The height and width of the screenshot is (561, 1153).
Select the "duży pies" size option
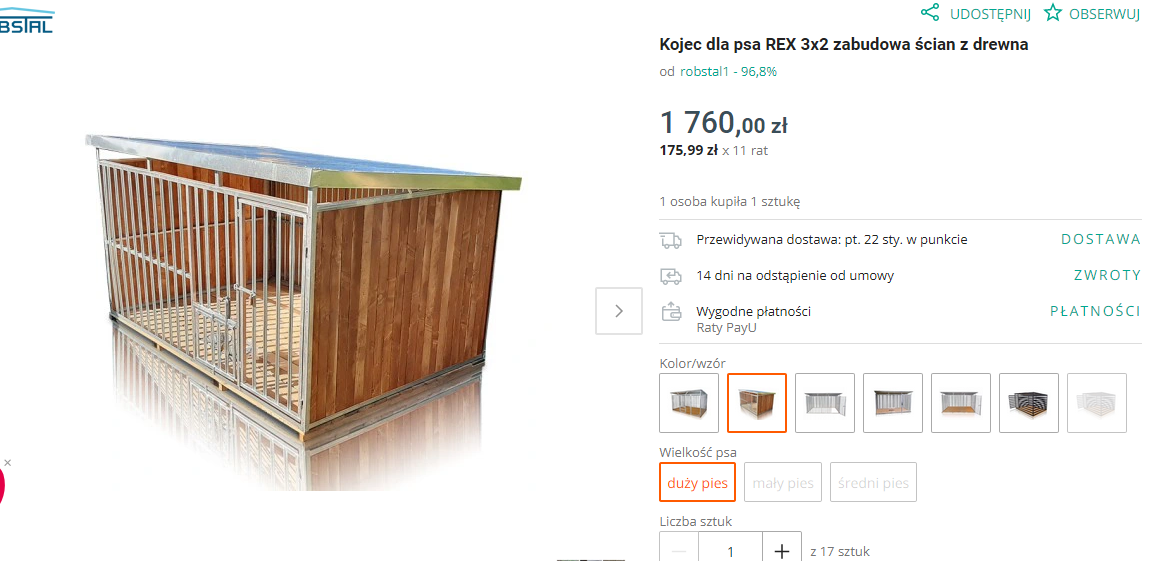pyautogui.click(x=697, y=482)
